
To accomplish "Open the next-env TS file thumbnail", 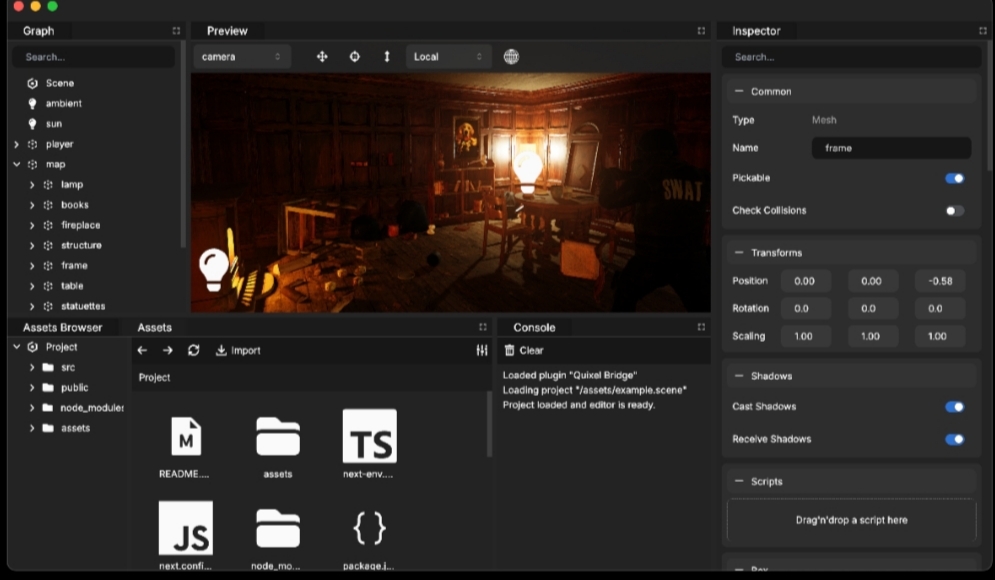I will pyautogui.click(x=369, y=436).
